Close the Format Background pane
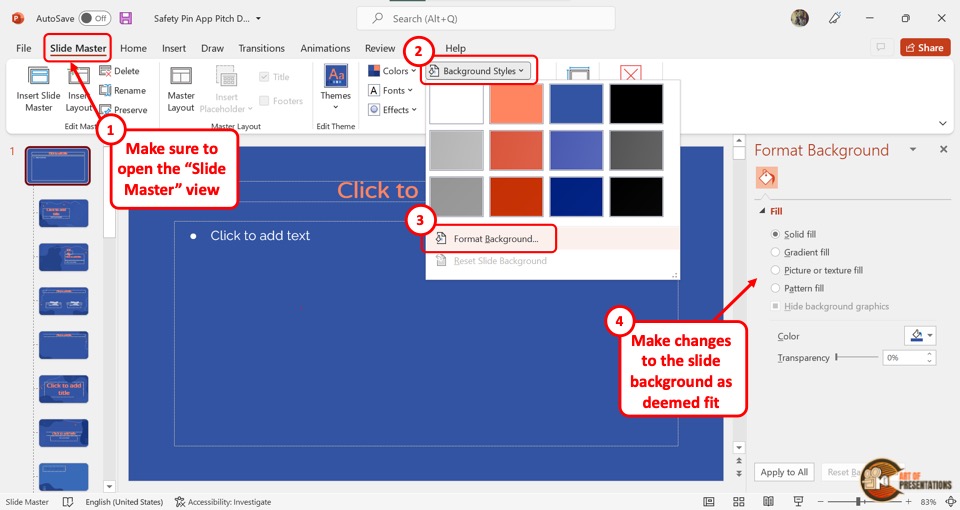 click(943, 149)
